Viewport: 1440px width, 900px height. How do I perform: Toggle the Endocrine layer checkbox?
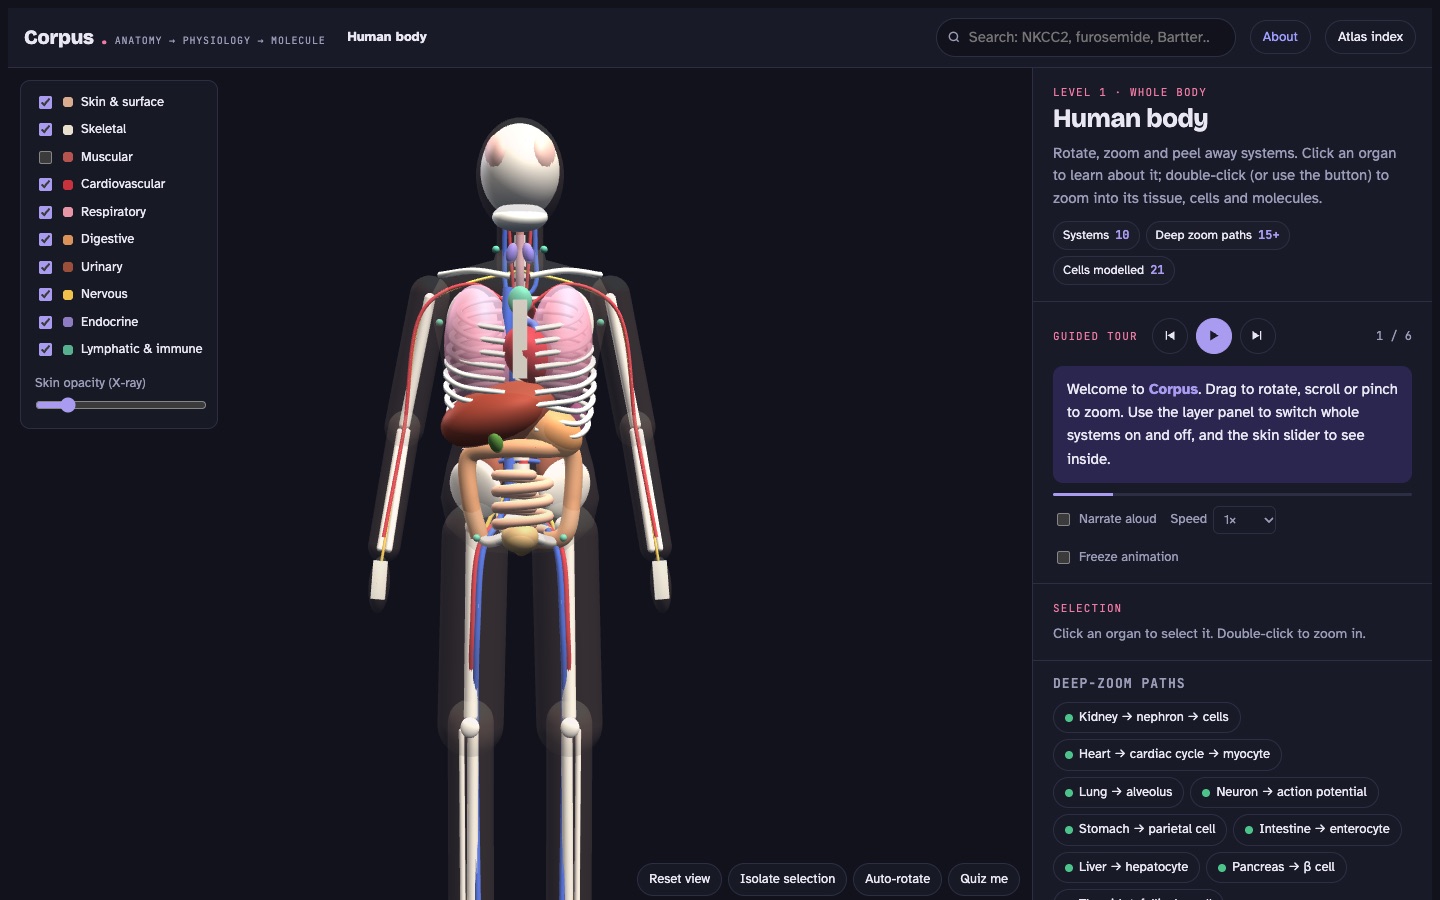(x=45, y=322)
